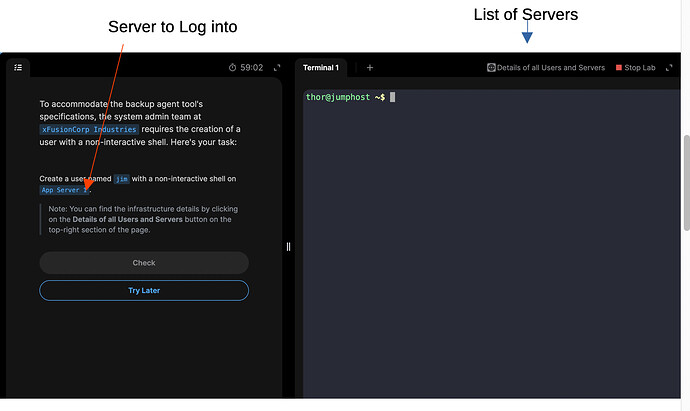Open Details of all Users and Servers
Image resolution: width=690 pixels, height=411 pixels.
(x=551, y=68)
